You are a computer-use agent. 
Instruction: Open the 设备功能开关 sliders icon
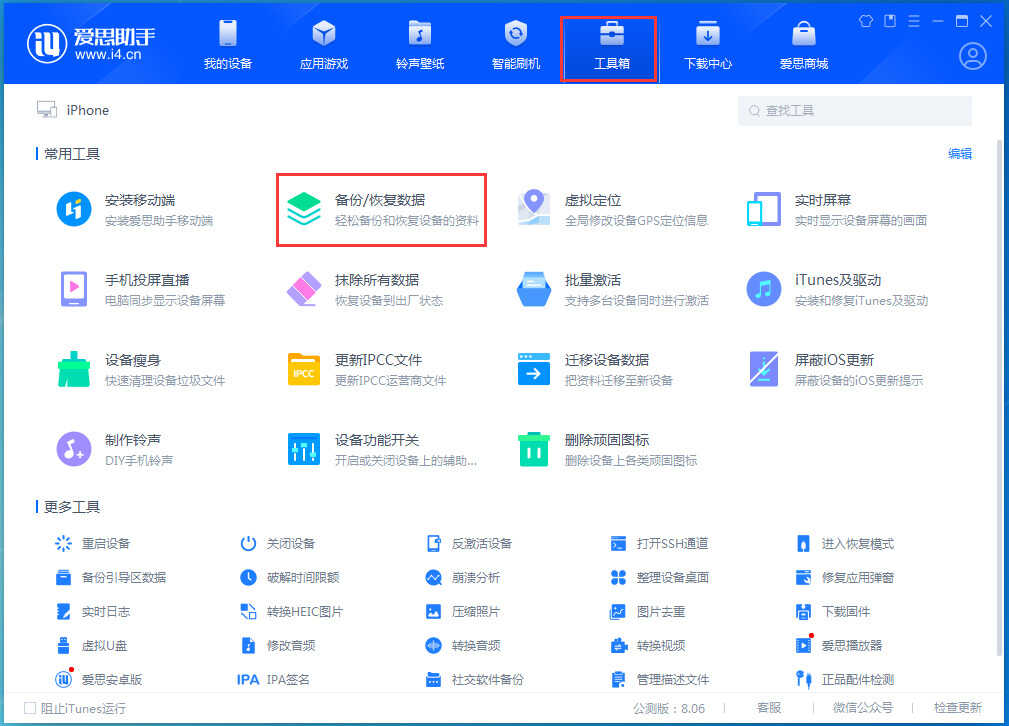click(x=303, y=449)
